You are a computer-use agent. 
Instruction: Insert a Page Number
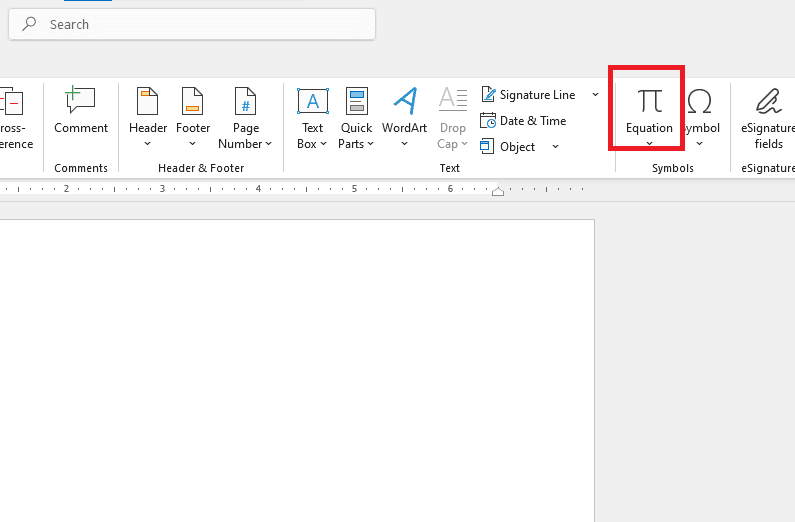coord(245,118)
